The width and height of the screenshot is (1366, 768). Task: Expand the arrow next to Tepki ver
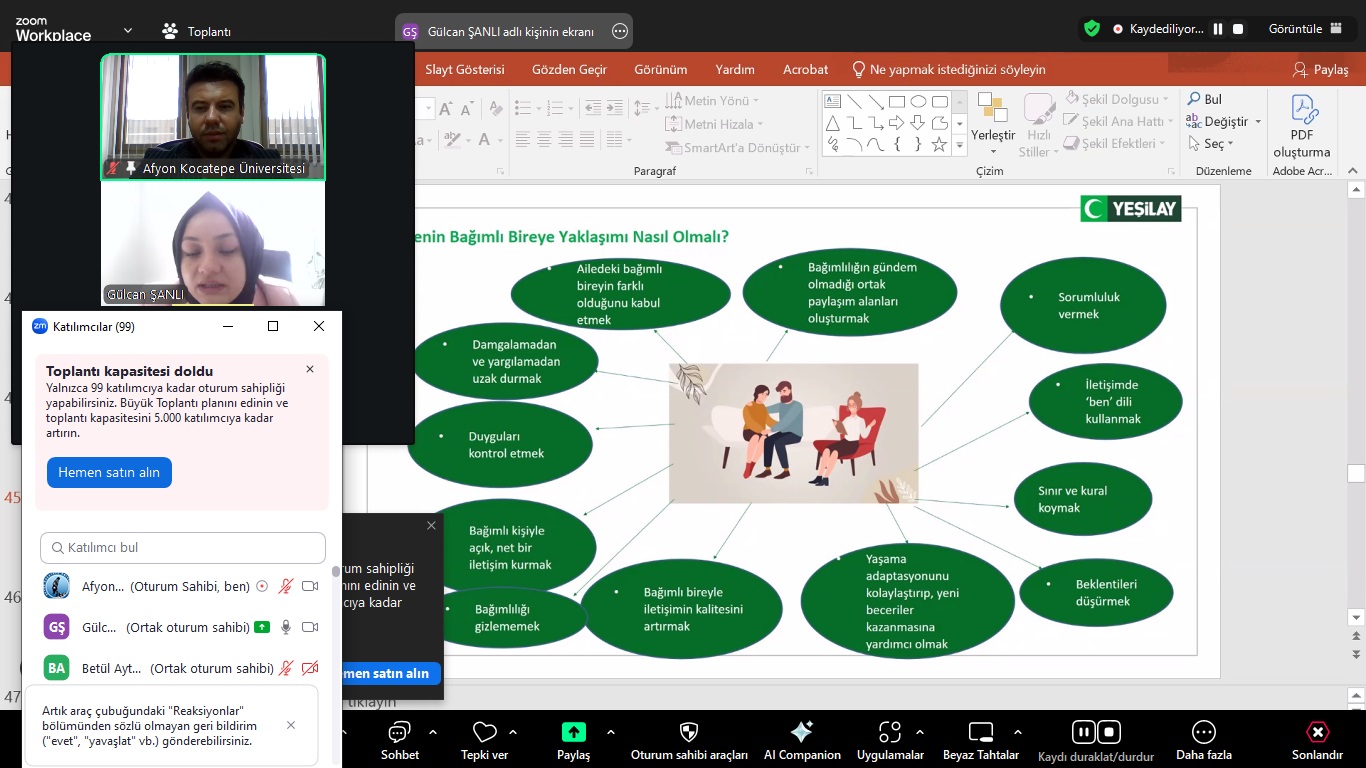tap(513, 731)
